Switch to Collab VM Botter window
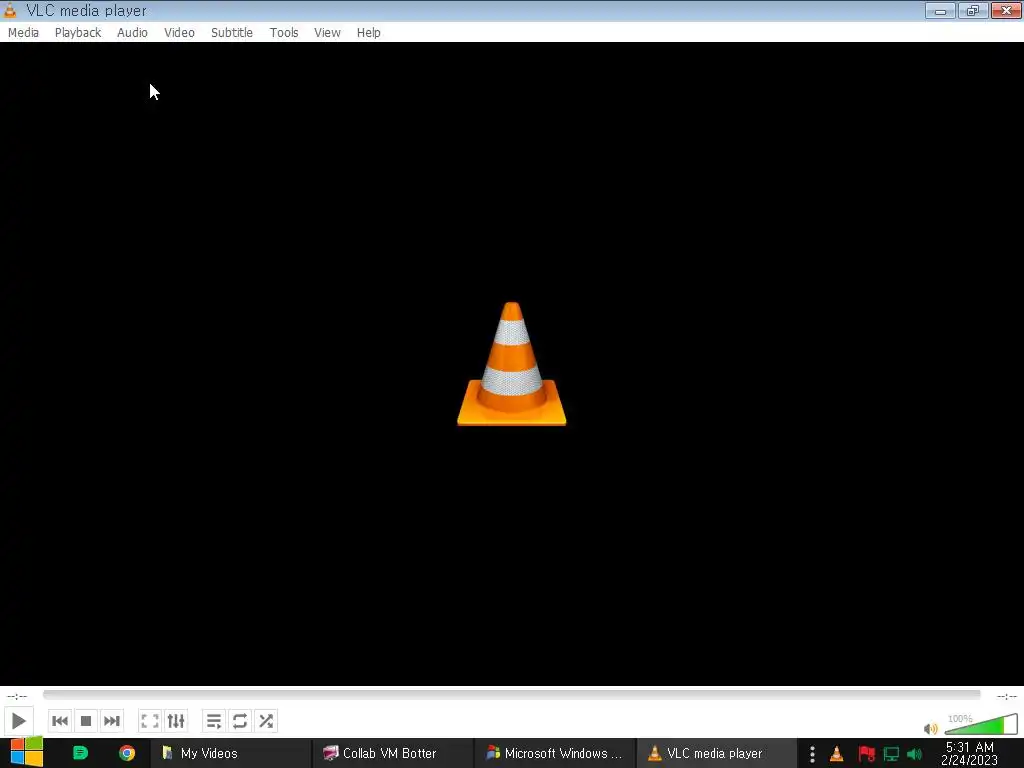The width and height of the screenshot is (1024, 768). click(392, 753)
